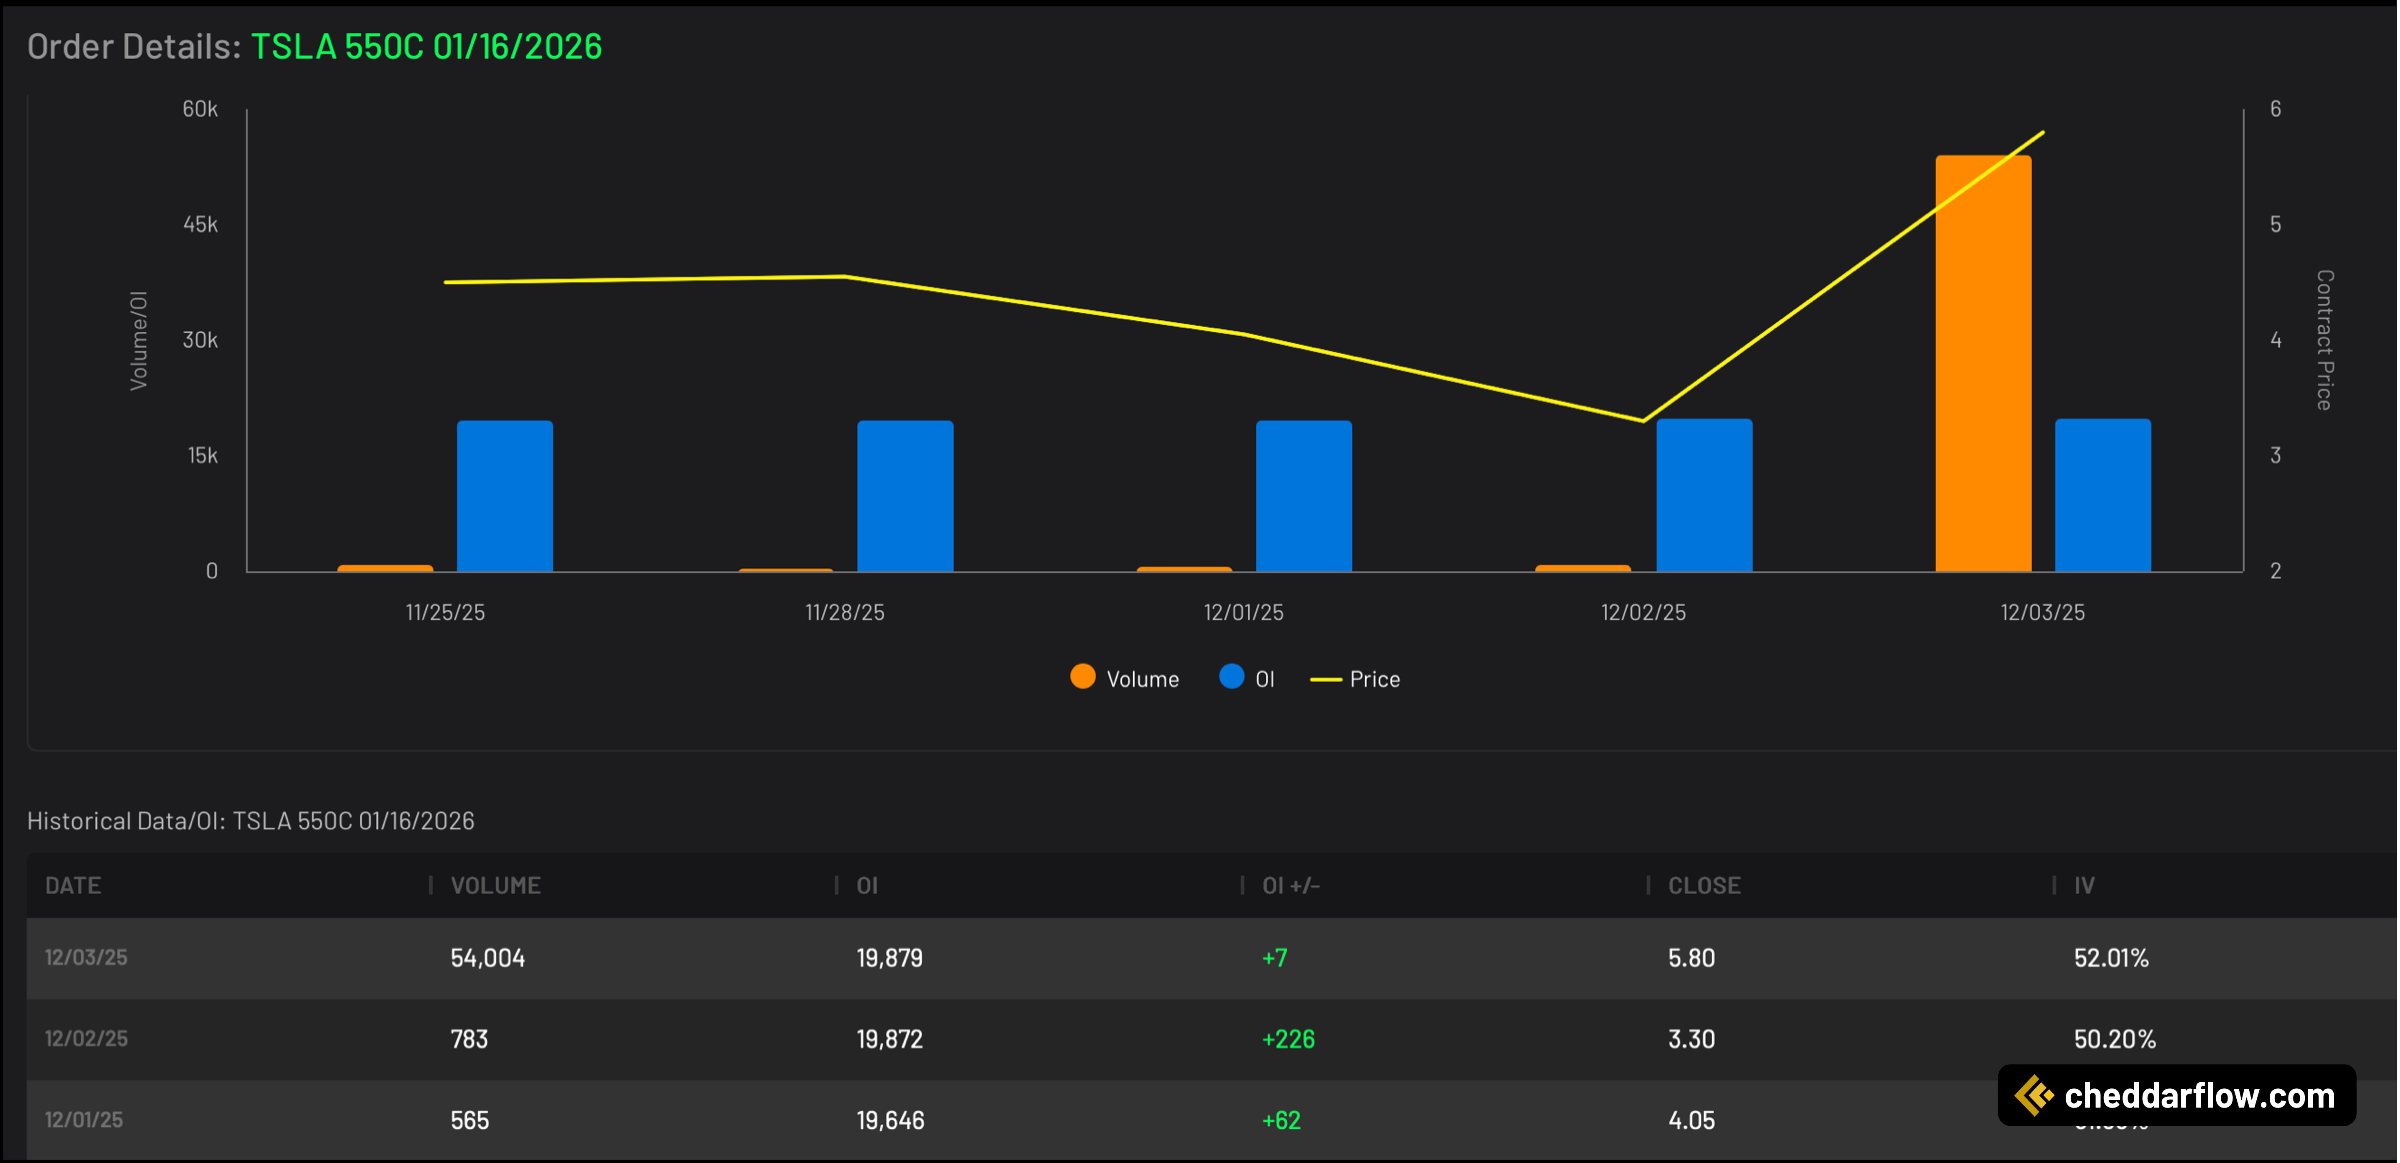The height and width of the screenshot is (1163, 2400).
Task: Click the blue OI bar for 11/28/25
Action: (905, 497)
